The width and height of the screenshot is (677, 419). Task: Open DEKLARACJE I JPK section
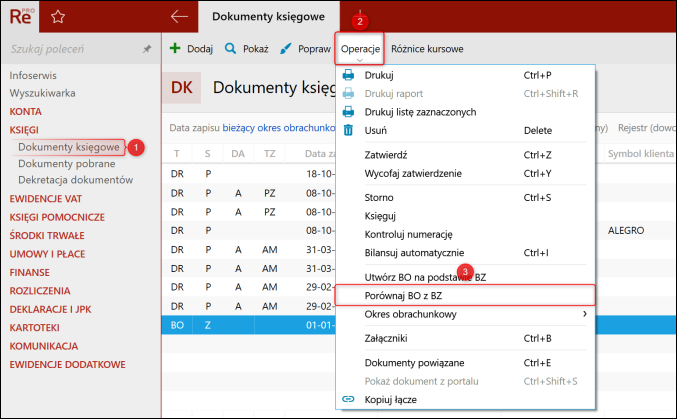(51, 309)
